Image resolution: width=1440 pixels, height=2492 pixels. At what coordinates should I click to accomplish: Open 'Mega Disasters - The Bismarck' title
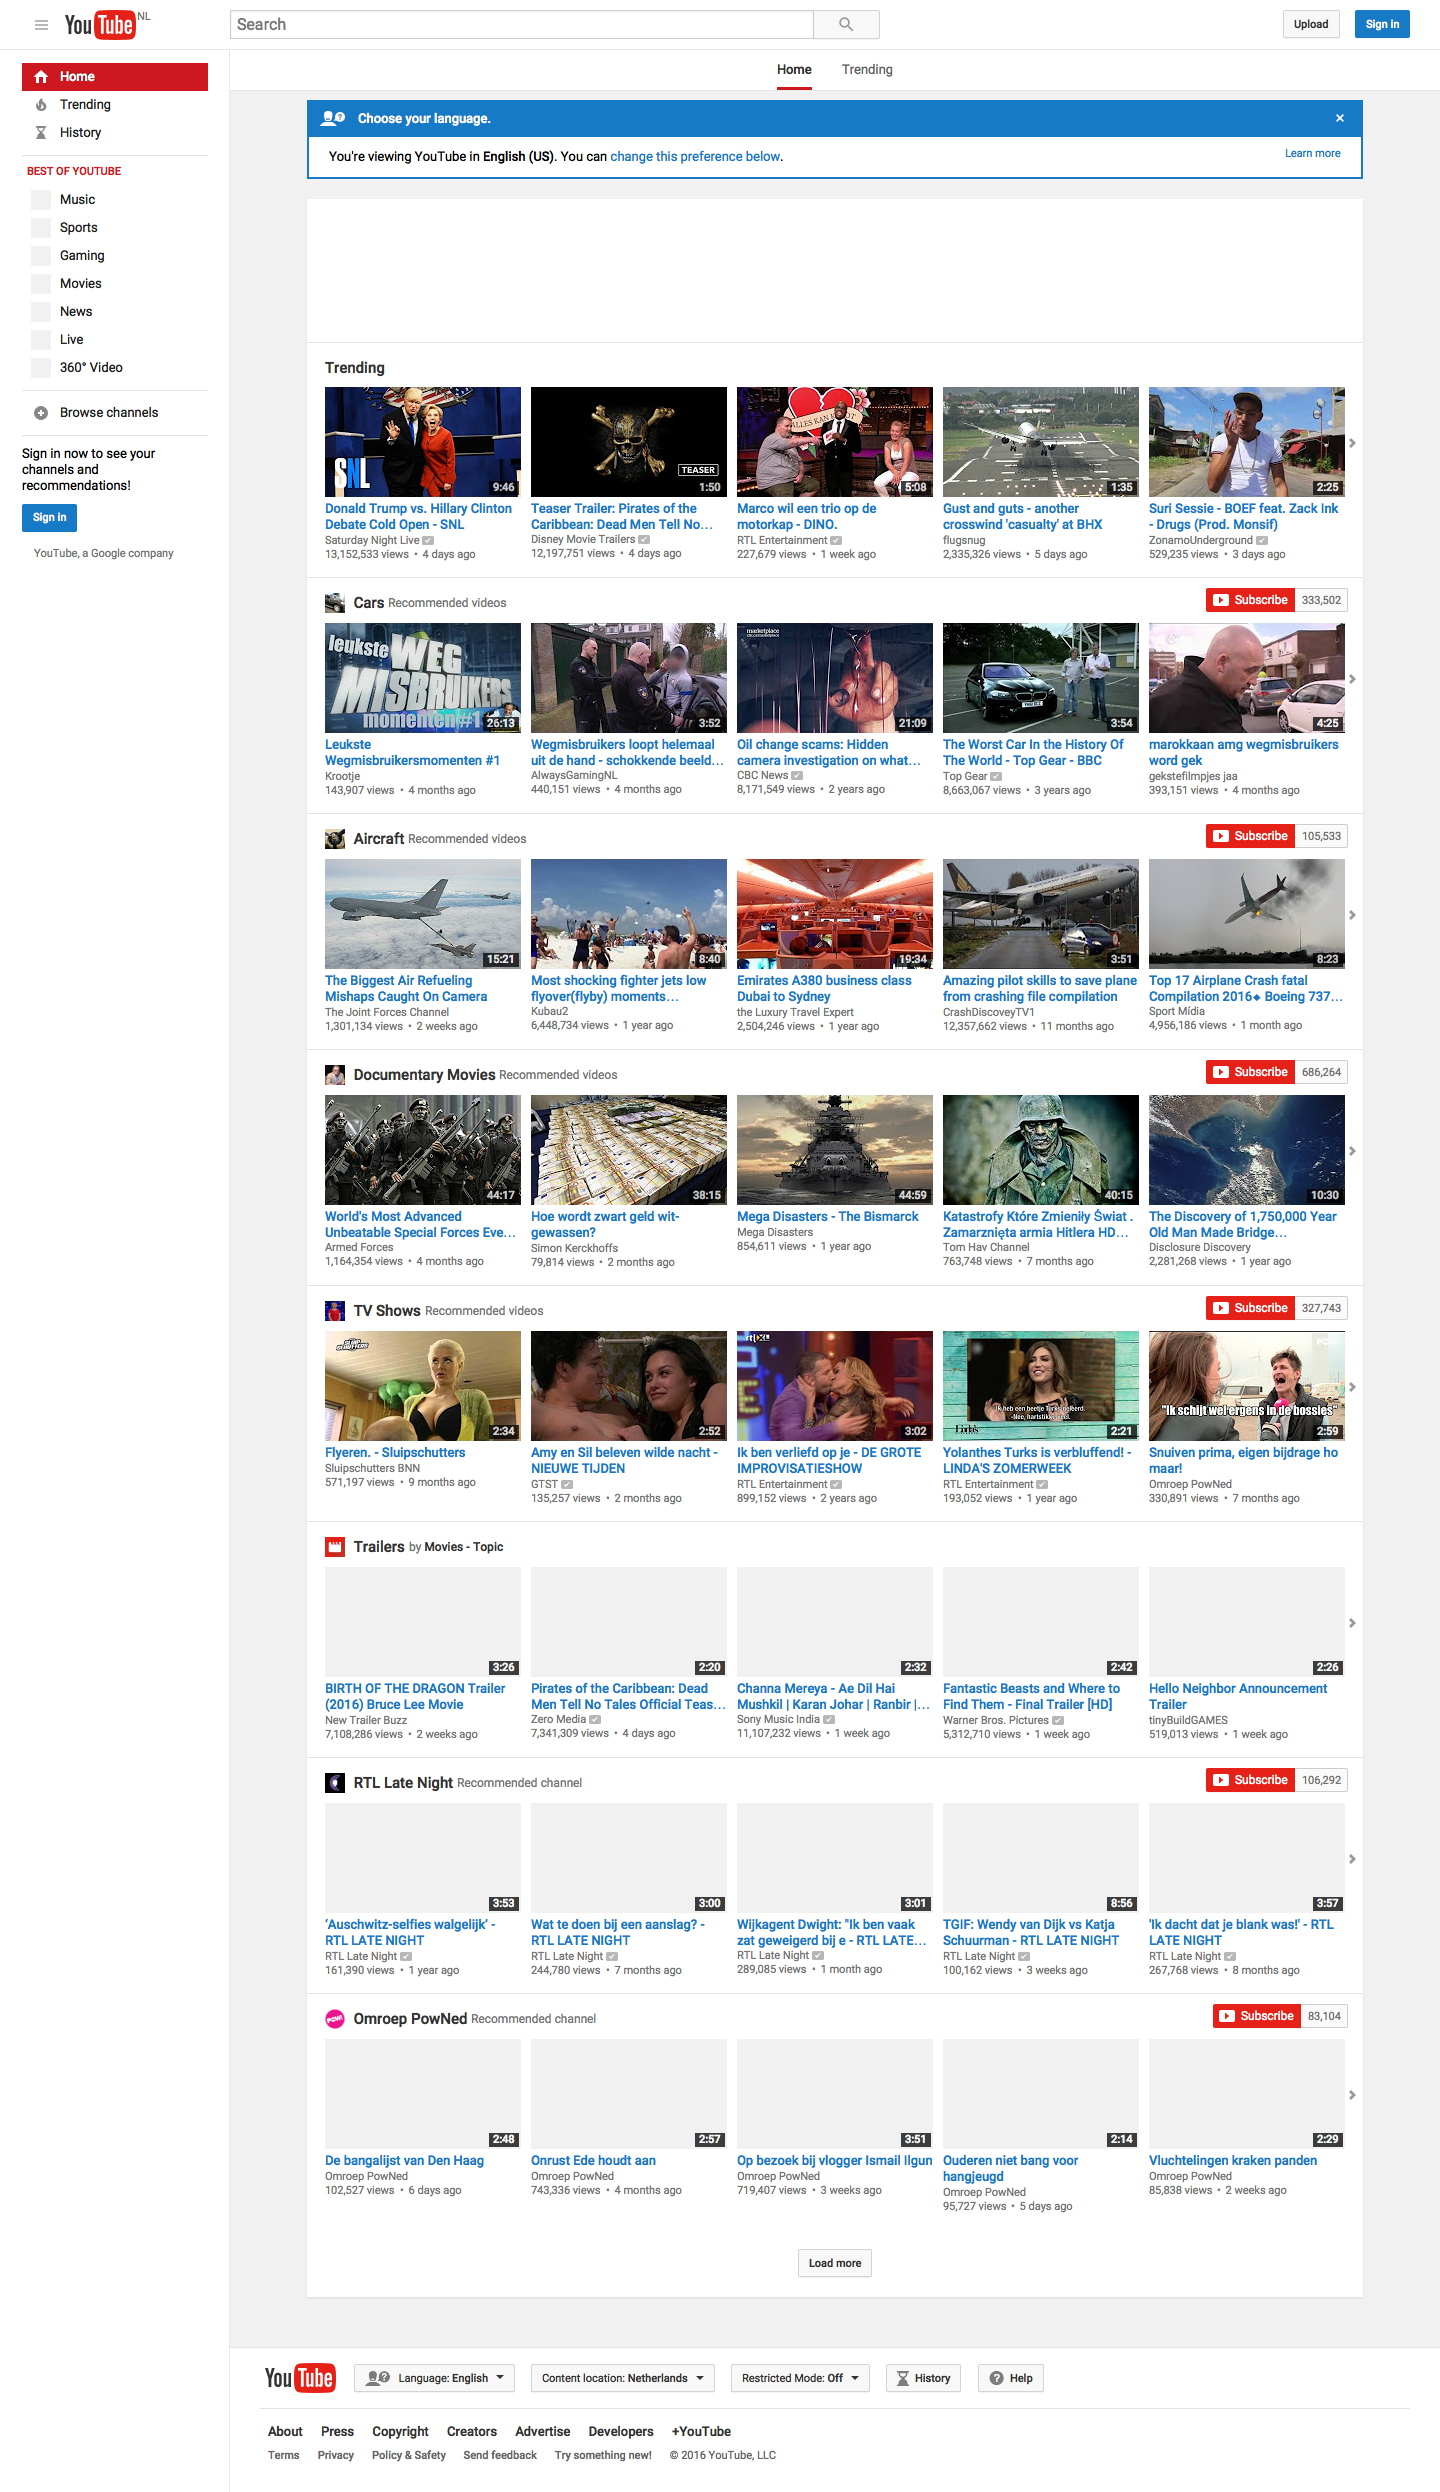click(827, 1217)
